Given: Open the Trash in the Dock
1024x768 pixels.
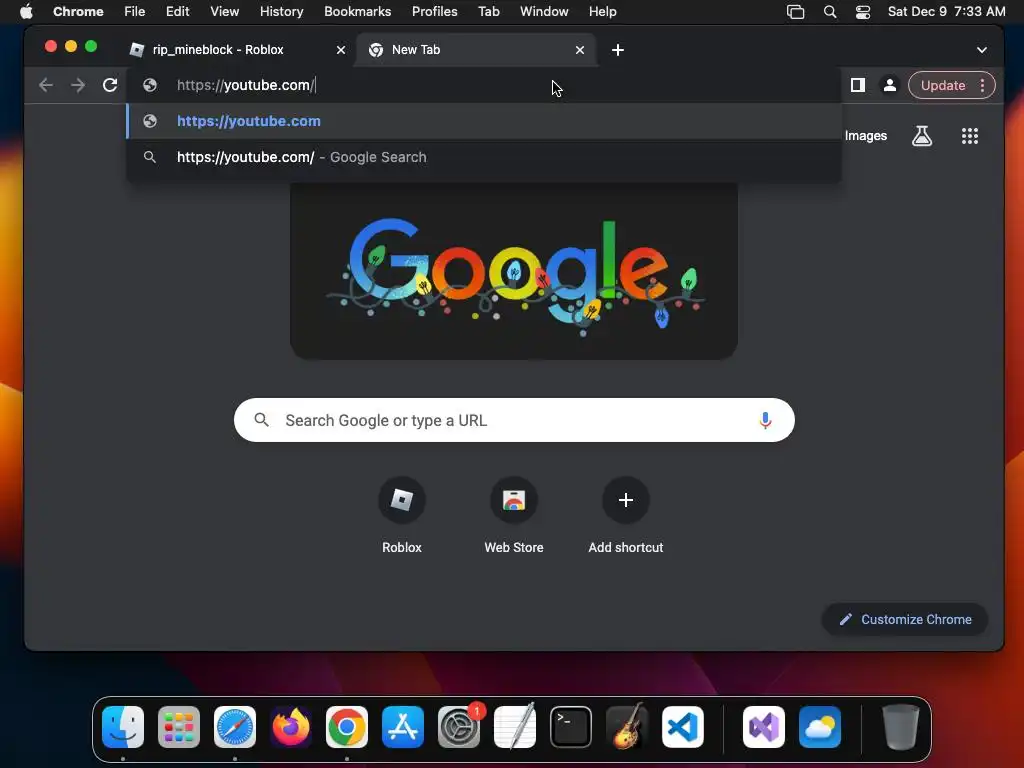Looking at the screenshot, I should pyautogui.click(x=901, y=727).
